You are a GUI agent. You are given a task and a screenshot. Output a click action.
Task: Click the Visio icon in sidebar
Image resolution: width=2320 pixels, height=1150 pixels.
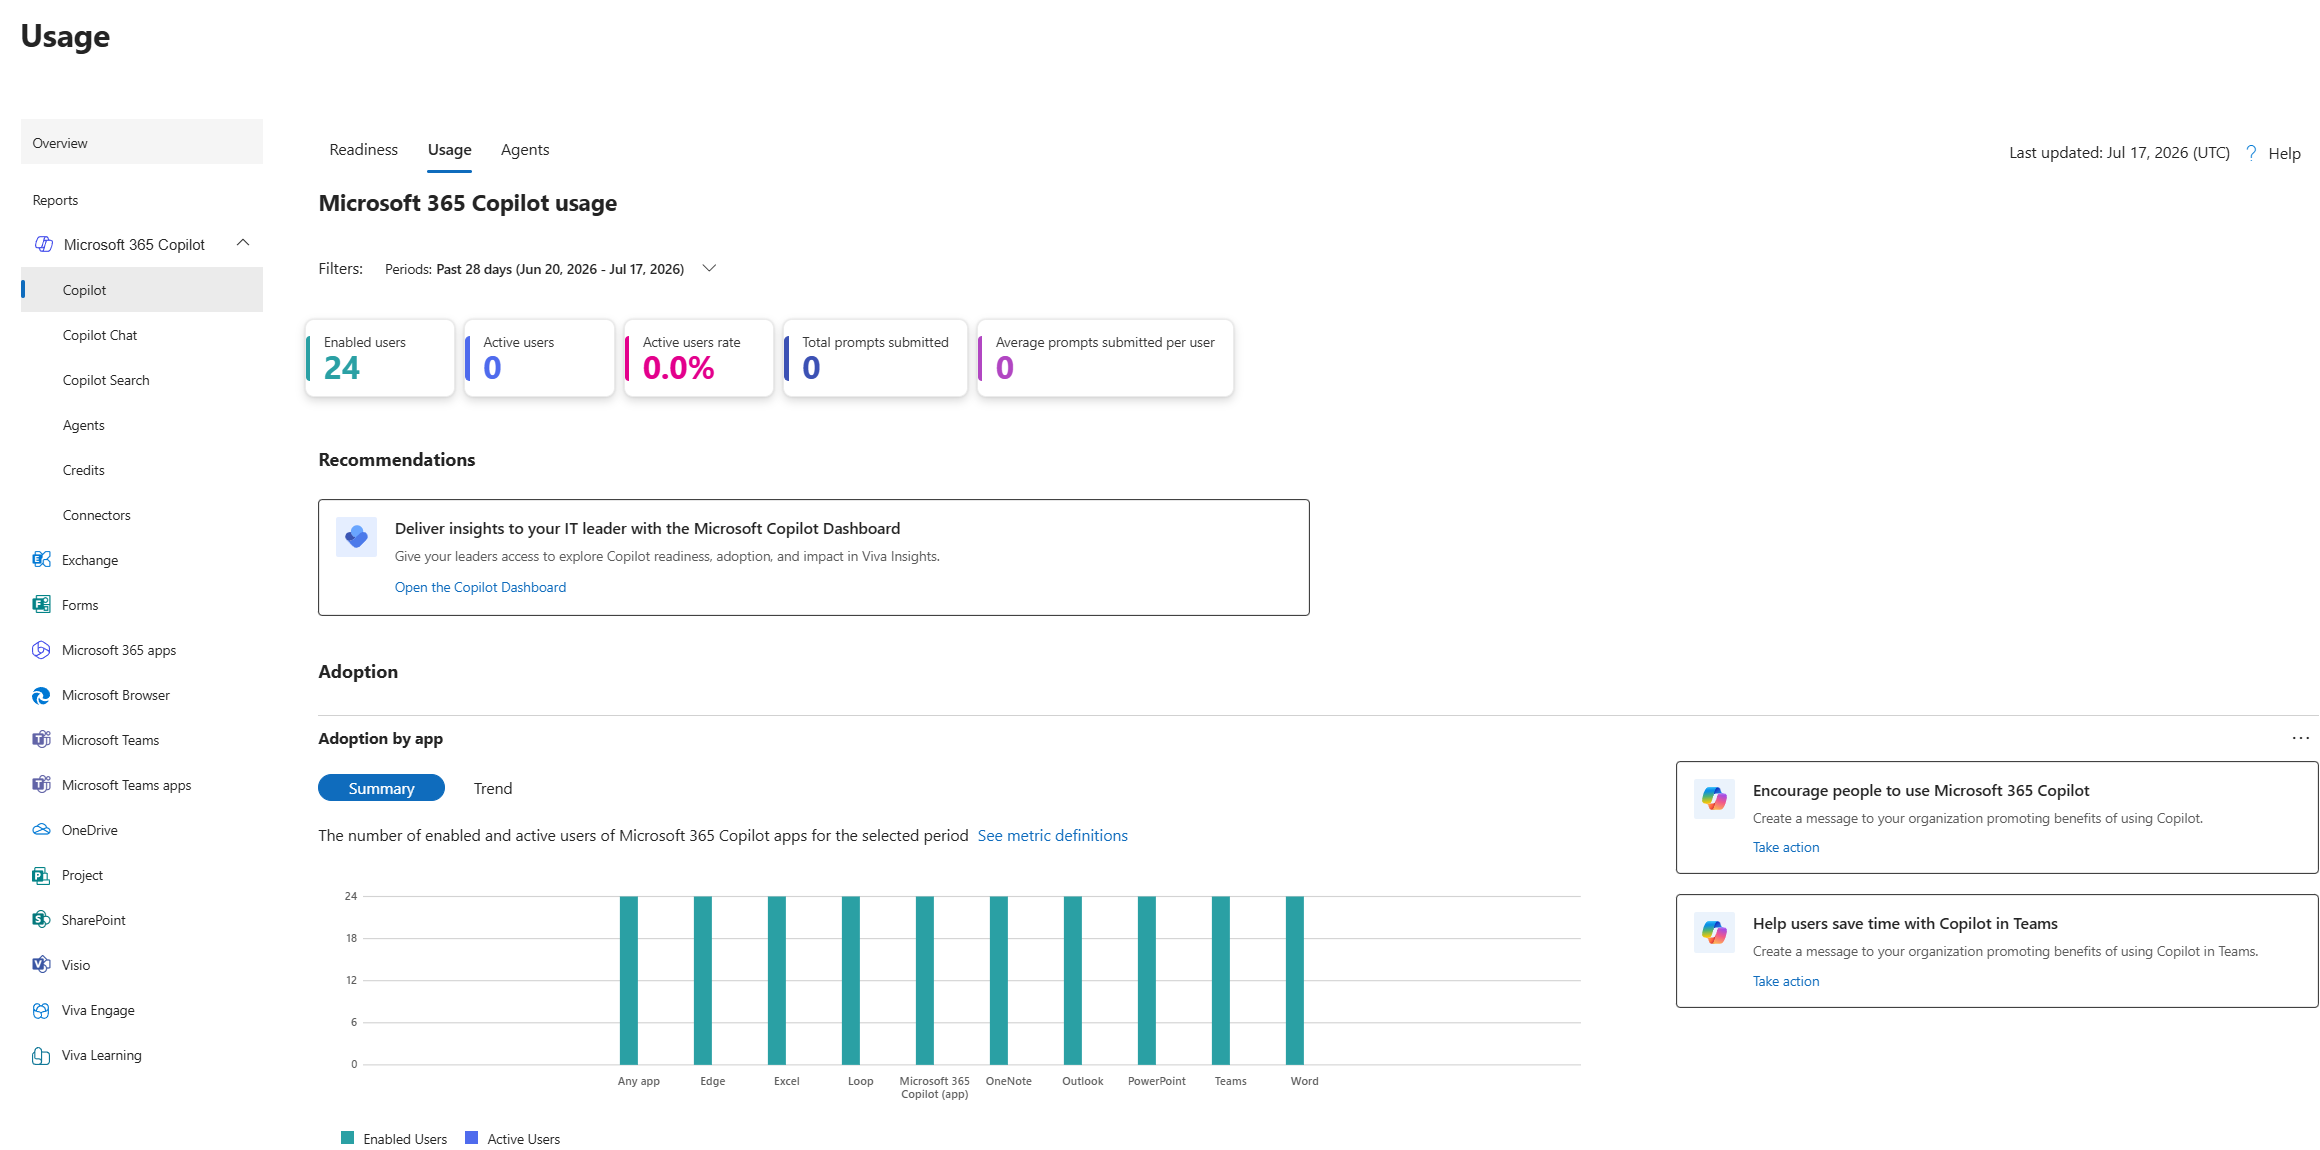click(x=41, y=965)
